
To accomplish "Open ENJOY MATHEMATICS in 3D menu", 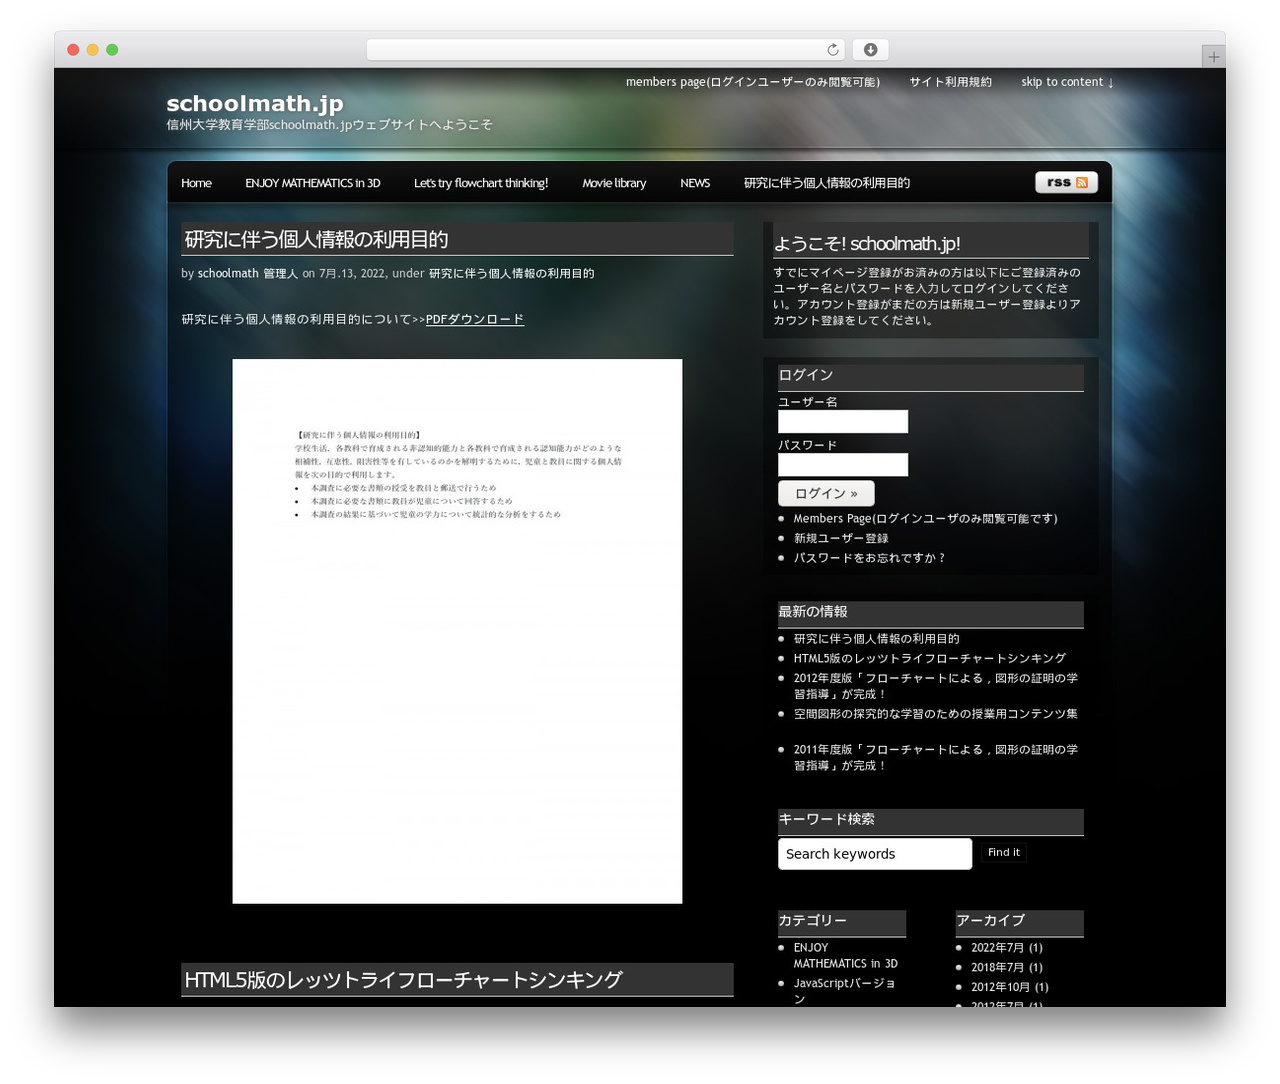I will pyautogui.click(x=313, y=183).
